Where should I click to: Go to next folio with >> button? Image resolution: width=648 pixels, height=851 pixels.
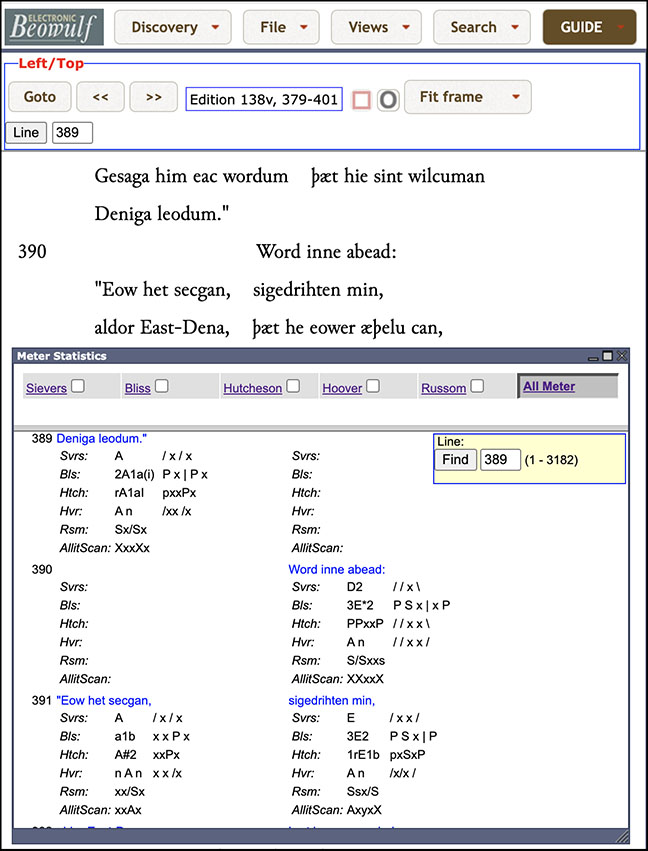(154, 97)
